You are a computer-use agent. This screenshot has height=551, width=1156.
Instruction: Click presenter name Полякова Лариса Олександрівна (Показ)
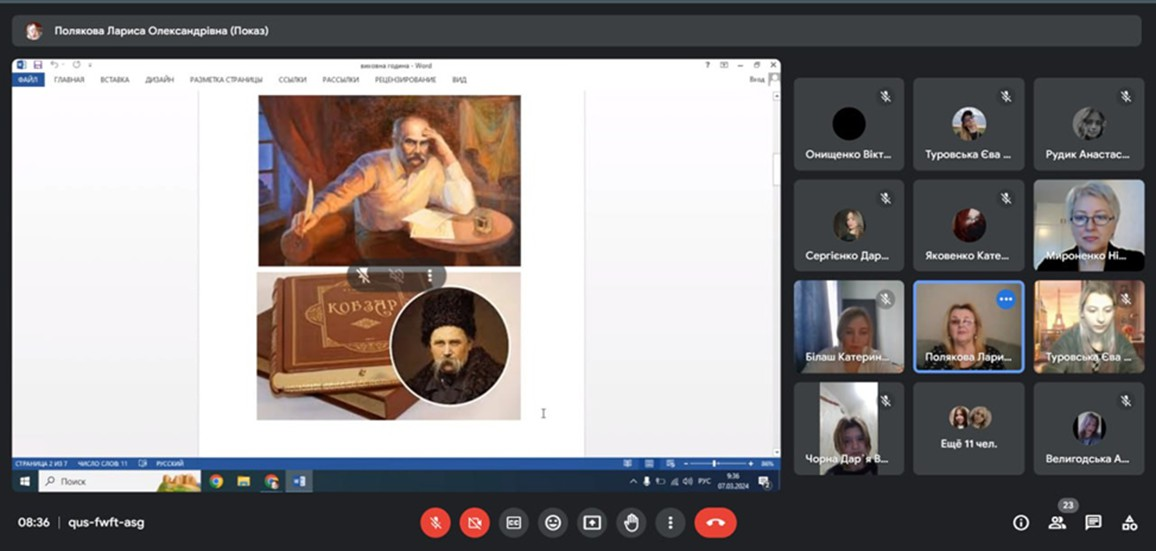pyautogui.click(x=161, y=31)
